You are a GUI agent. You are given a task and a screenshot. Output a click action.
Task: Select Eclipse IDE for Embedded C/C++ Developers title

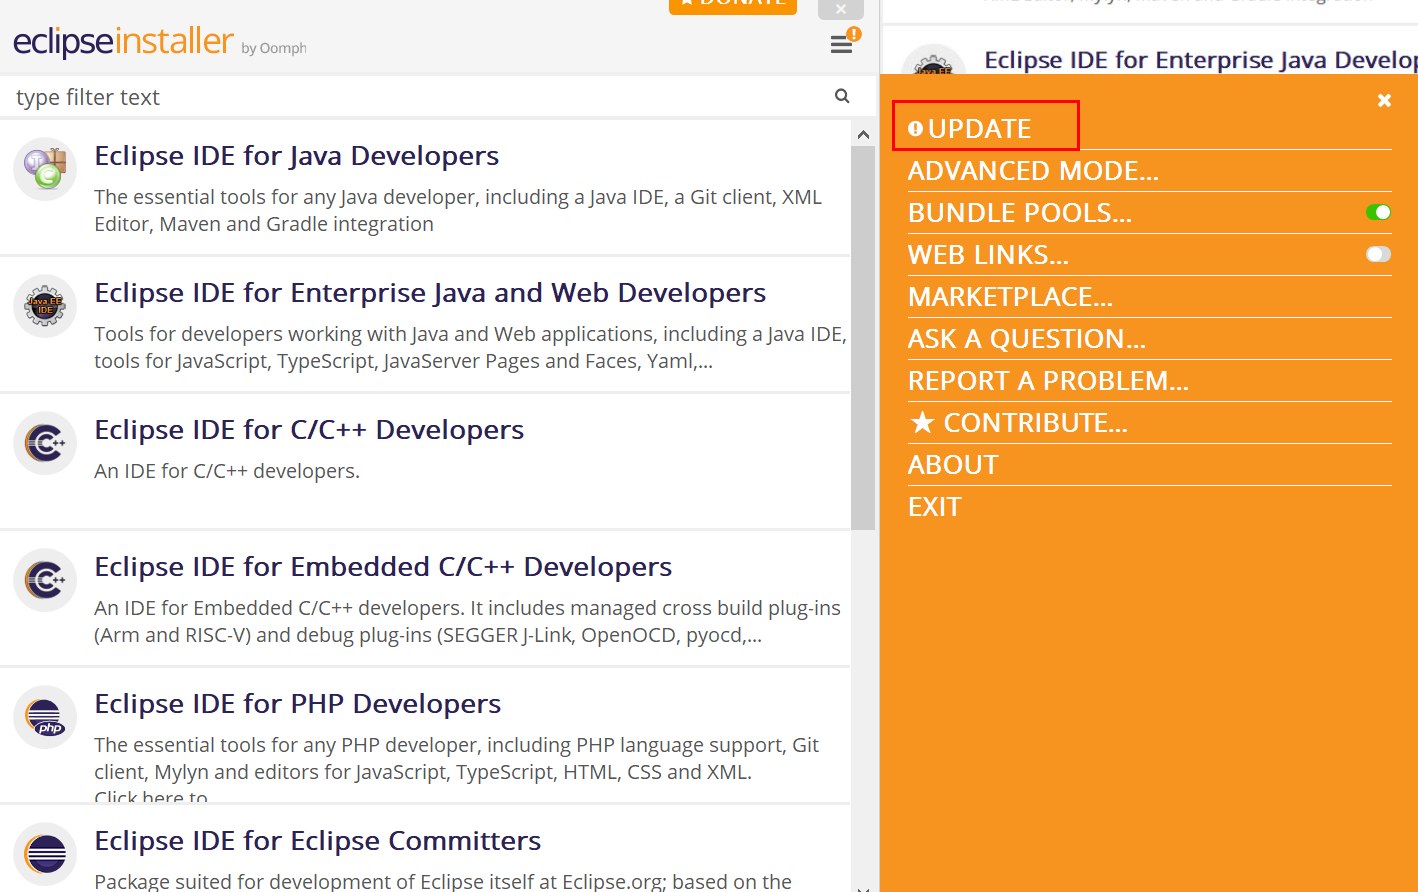pyautogui.click(x=383, y=567)
